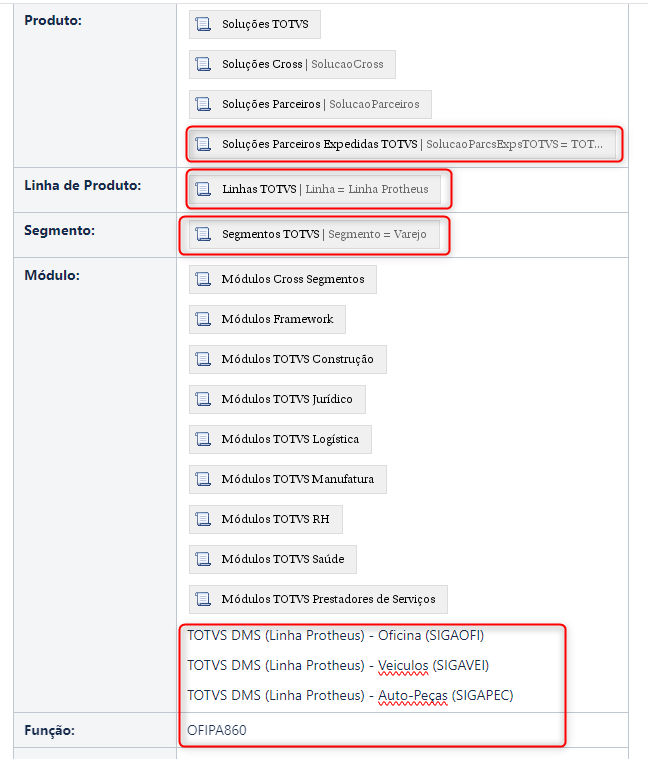Click the page icon beside Módulos Framework
The width and height of the screenshot is (648, 759).
[x=204, y=319]
